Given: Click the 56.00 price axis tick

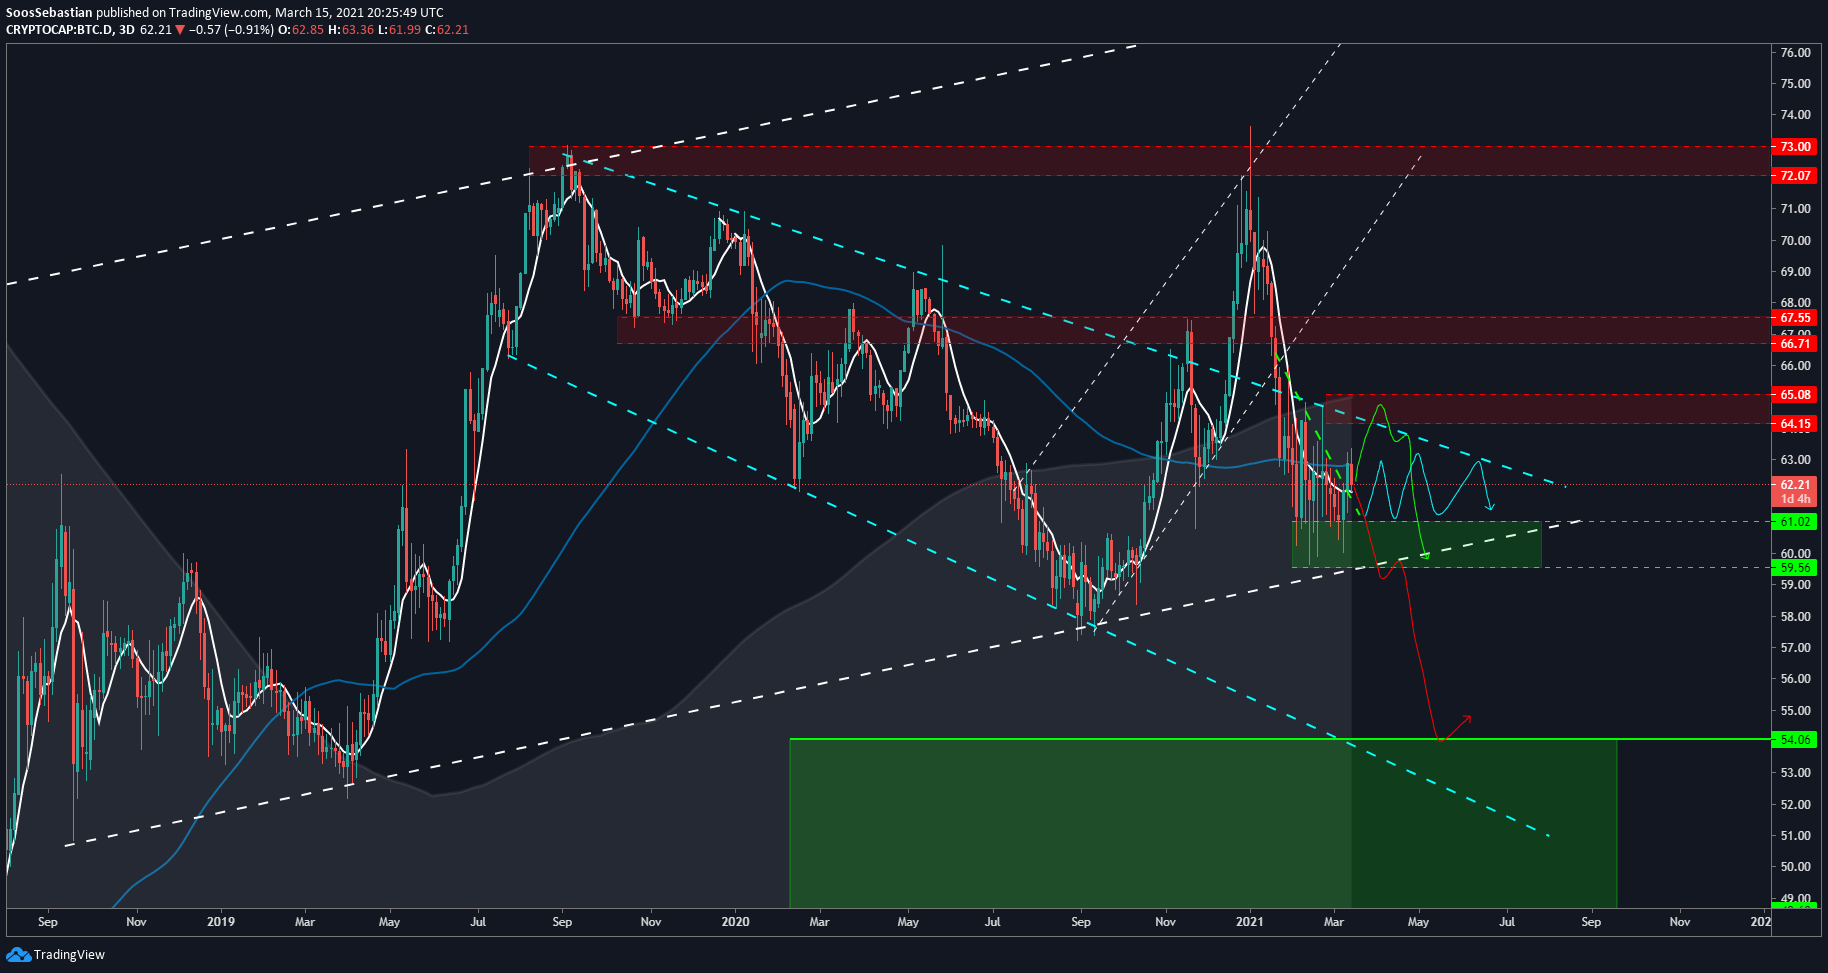Looking at the screenshot, I should pos(1795,679).
